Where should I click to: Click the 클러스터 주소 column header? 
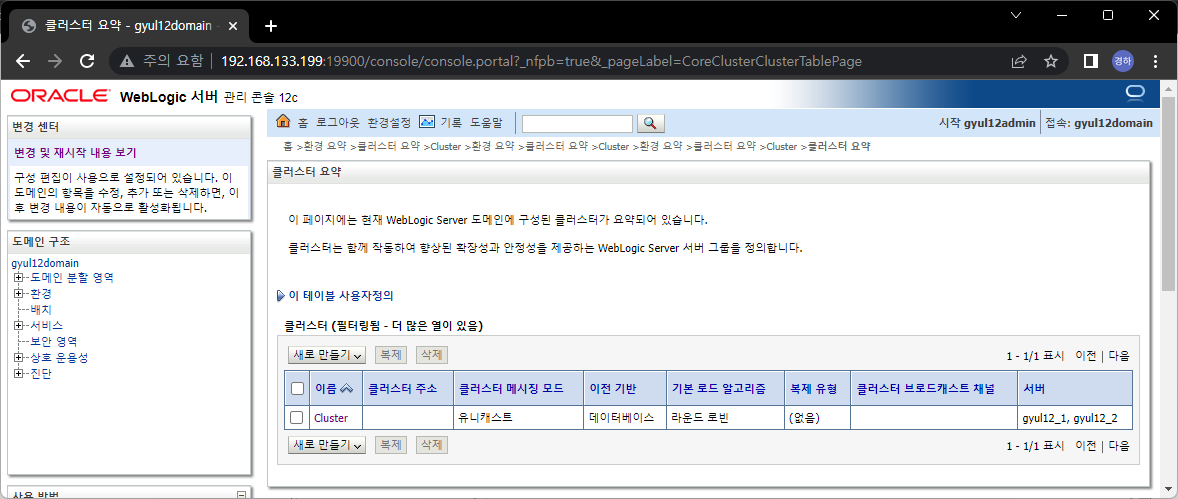[406, 389]
